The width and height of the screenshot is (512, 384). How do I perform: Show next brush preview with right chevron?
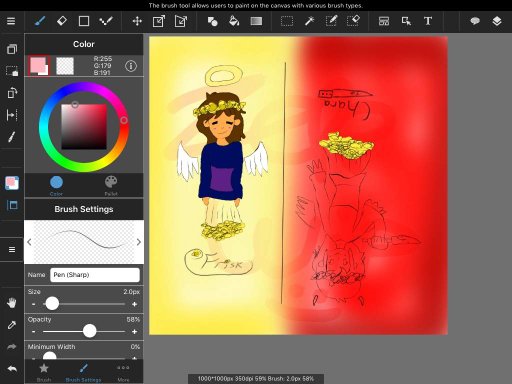click(x=139, y=242)
